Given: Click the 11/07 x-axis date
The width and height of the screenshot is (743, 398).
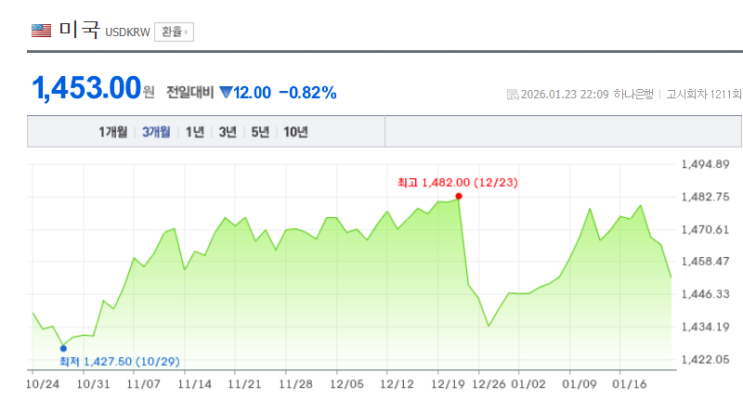Looking at the screenshot, I should pos(144,384).
